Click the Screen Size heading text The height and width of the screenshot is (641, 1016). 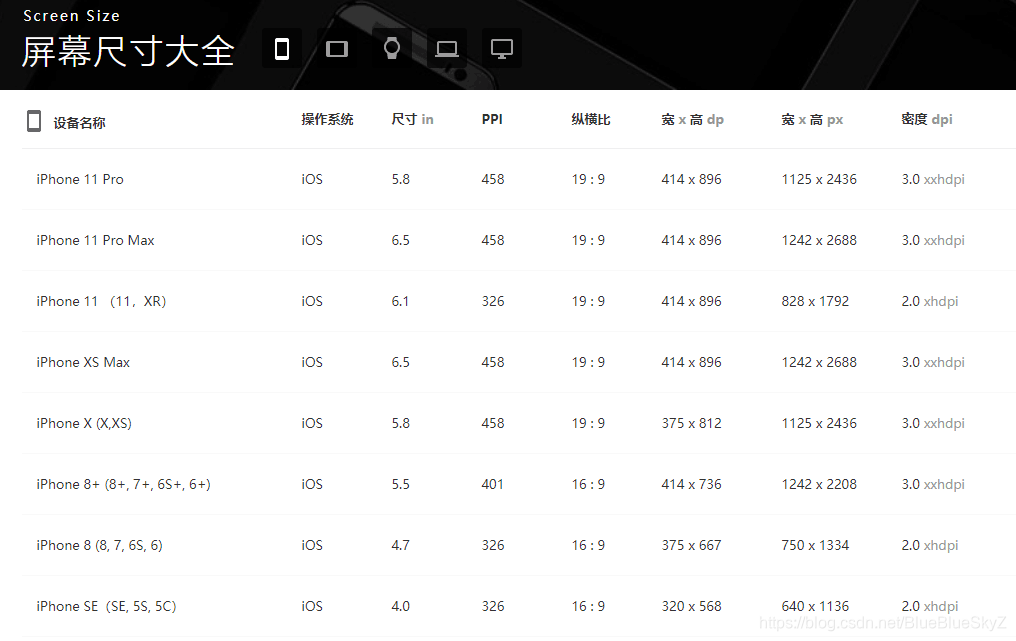point(71,16)
